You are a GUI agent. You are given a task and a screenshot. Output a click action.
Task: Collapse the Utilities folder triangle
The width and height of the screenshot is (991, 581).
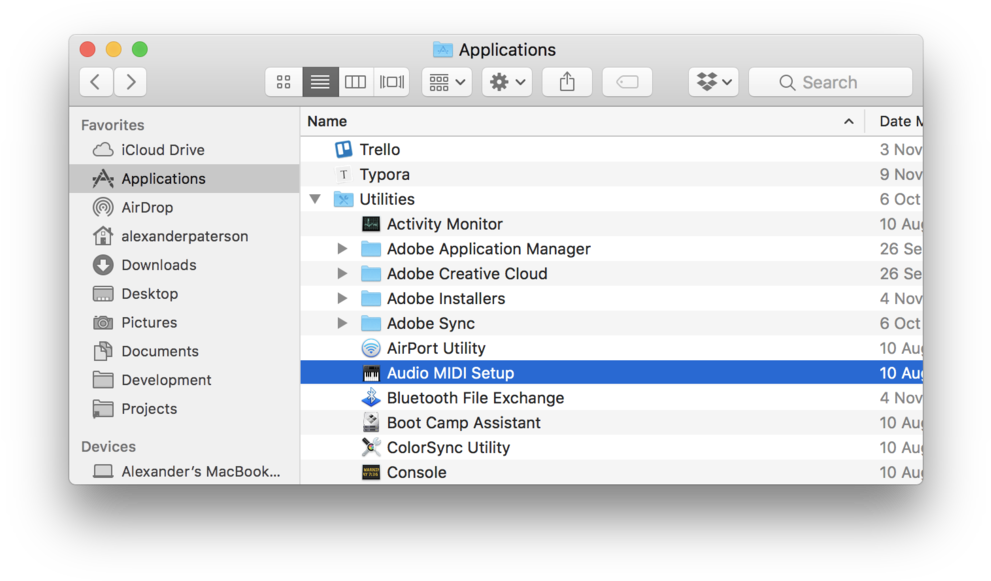tap(315, 199)
